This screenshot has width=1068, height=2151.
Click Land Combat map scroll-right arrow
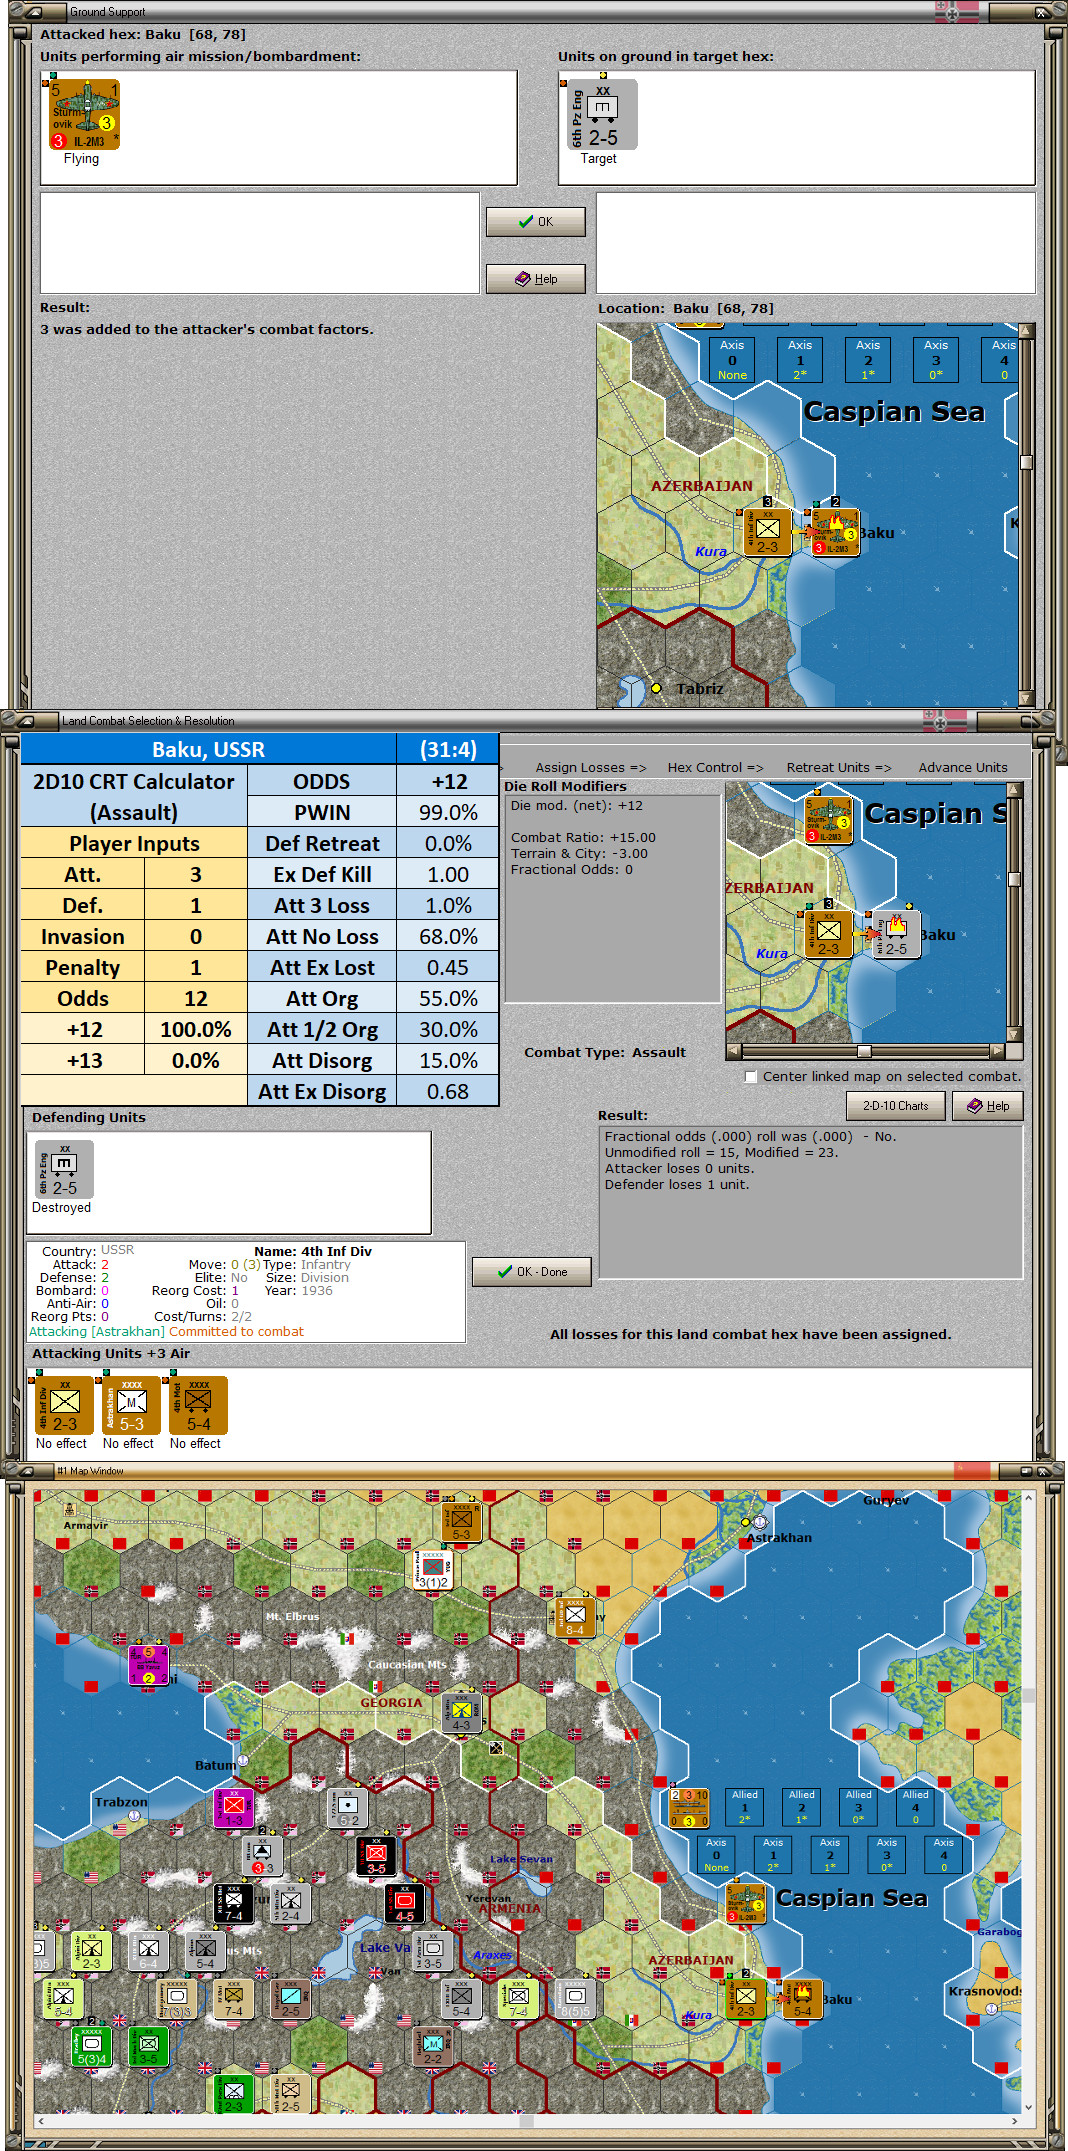997,1051
